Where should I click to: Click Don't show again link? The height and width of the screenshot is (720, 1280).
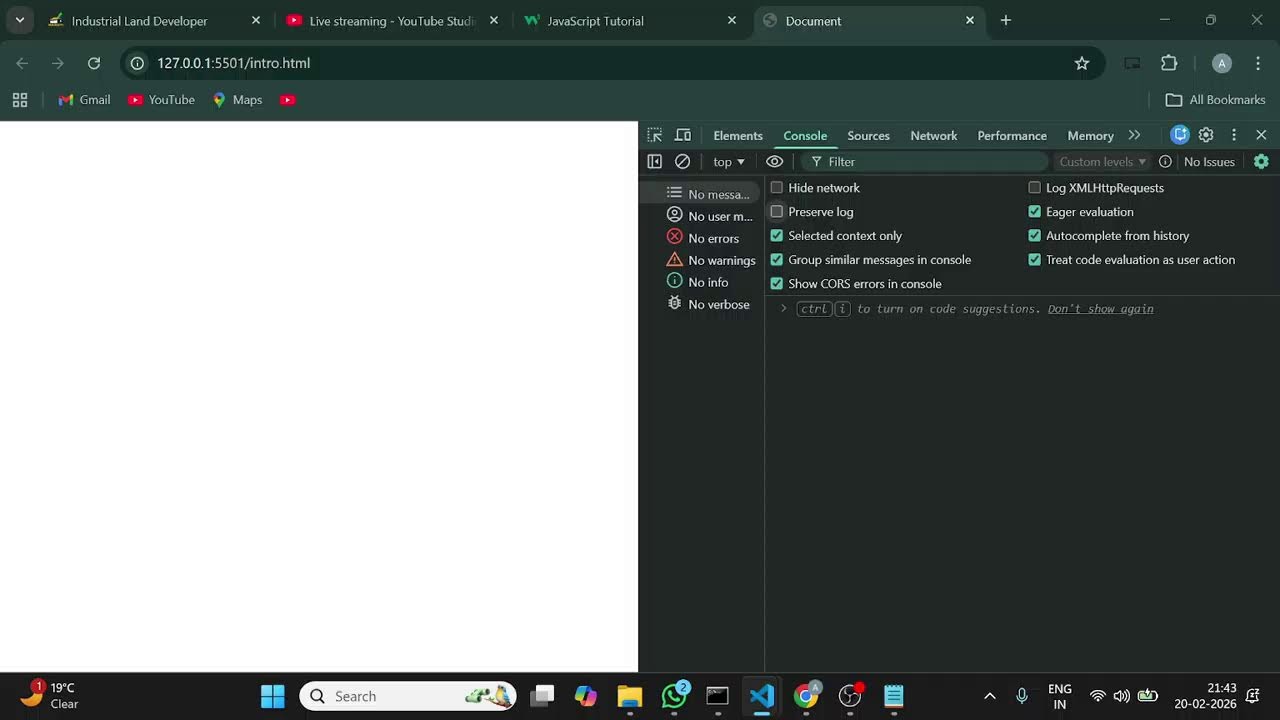point(1100,309)
